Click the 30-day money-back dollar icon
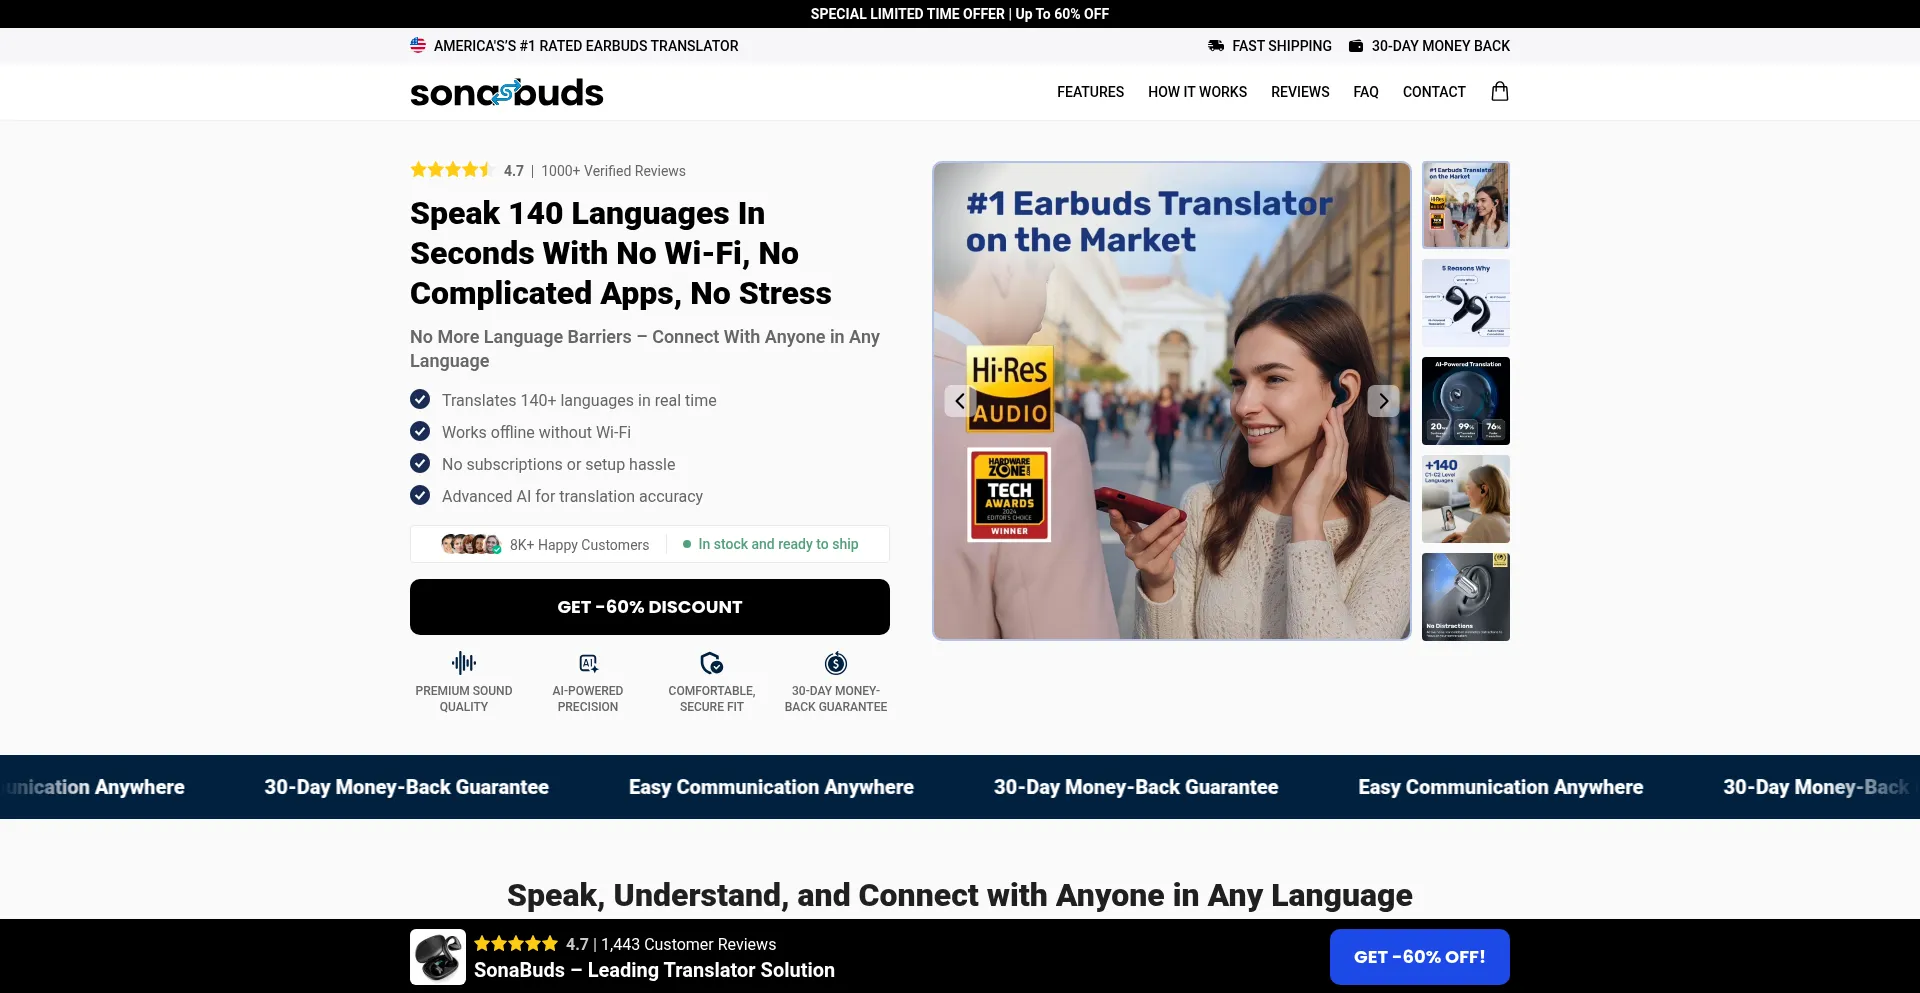Viewport: 1920px width, 993px height. click(836, 663)
